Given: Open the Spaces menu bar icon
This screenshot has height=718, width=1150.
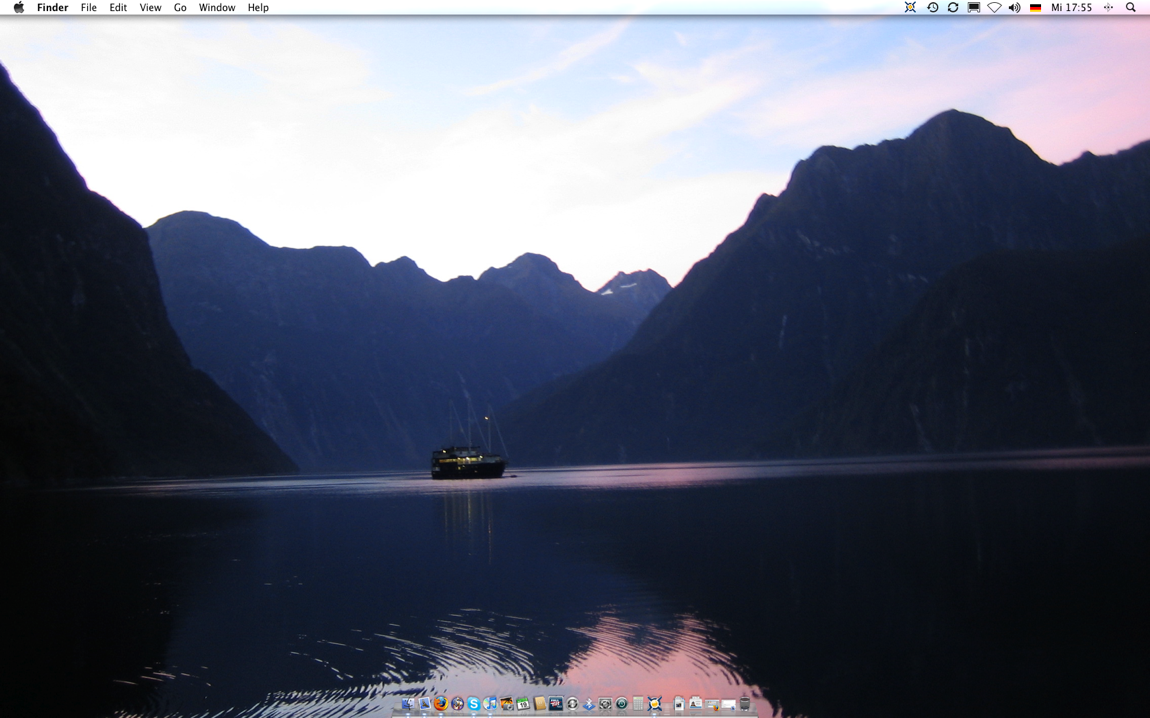Looking at the screenshot, I should (x=1108, y=8).
